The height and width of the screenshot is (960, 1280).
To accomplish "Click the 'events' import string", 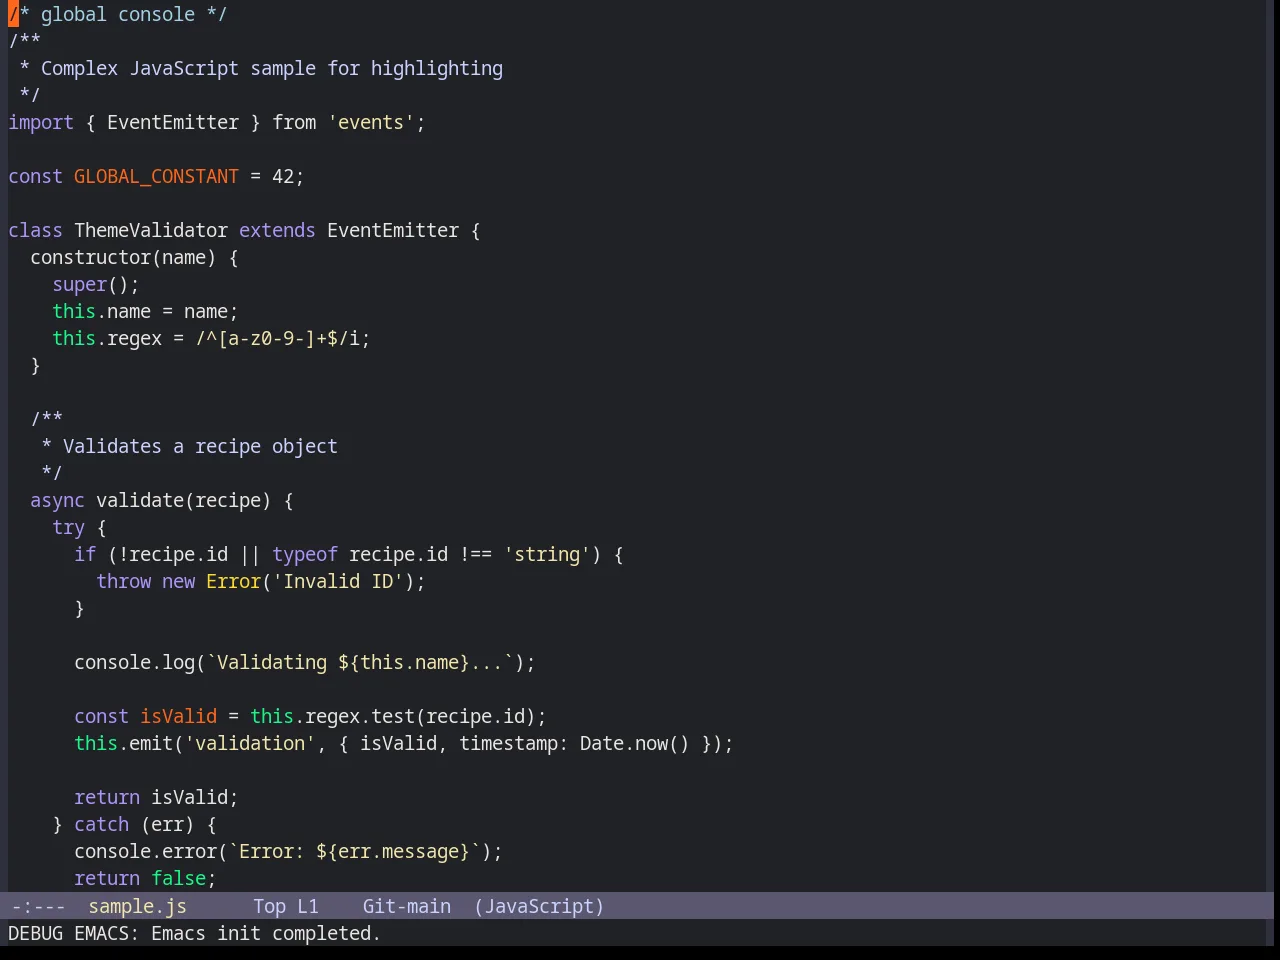I will pyautogui.click(x=371, y=122).
